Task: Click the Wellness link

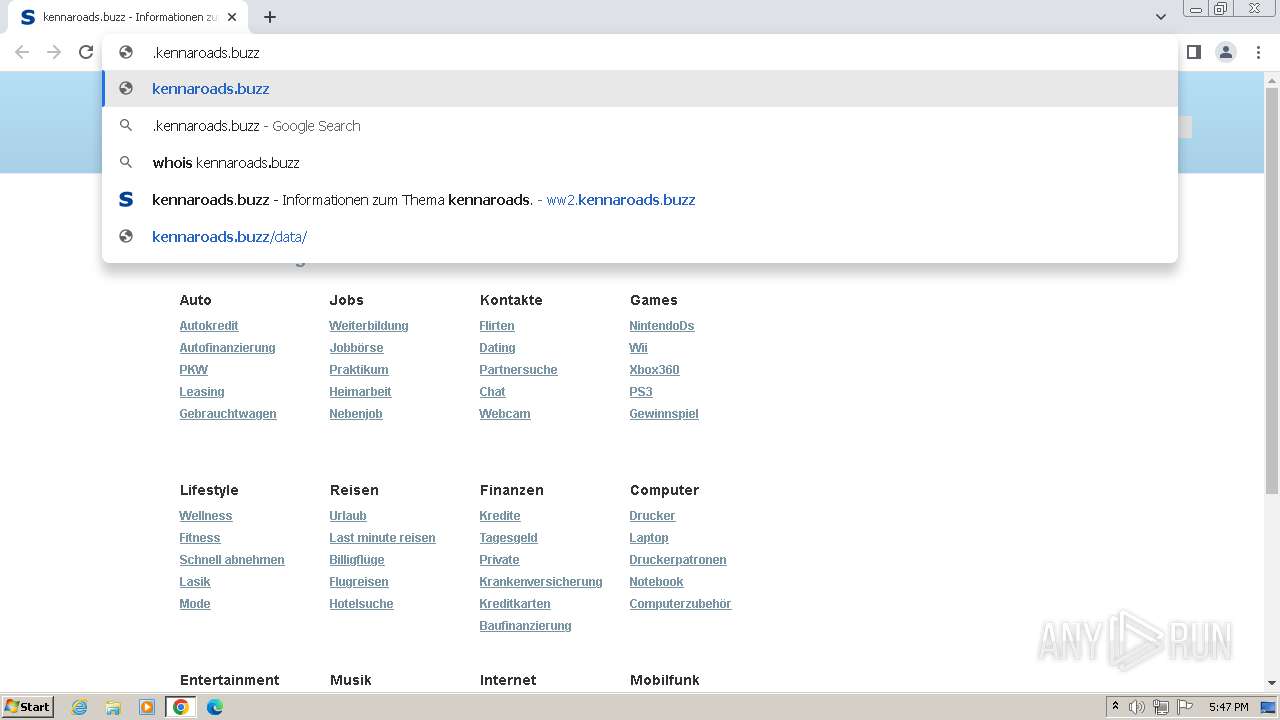Action: click(x=205, y=516)
